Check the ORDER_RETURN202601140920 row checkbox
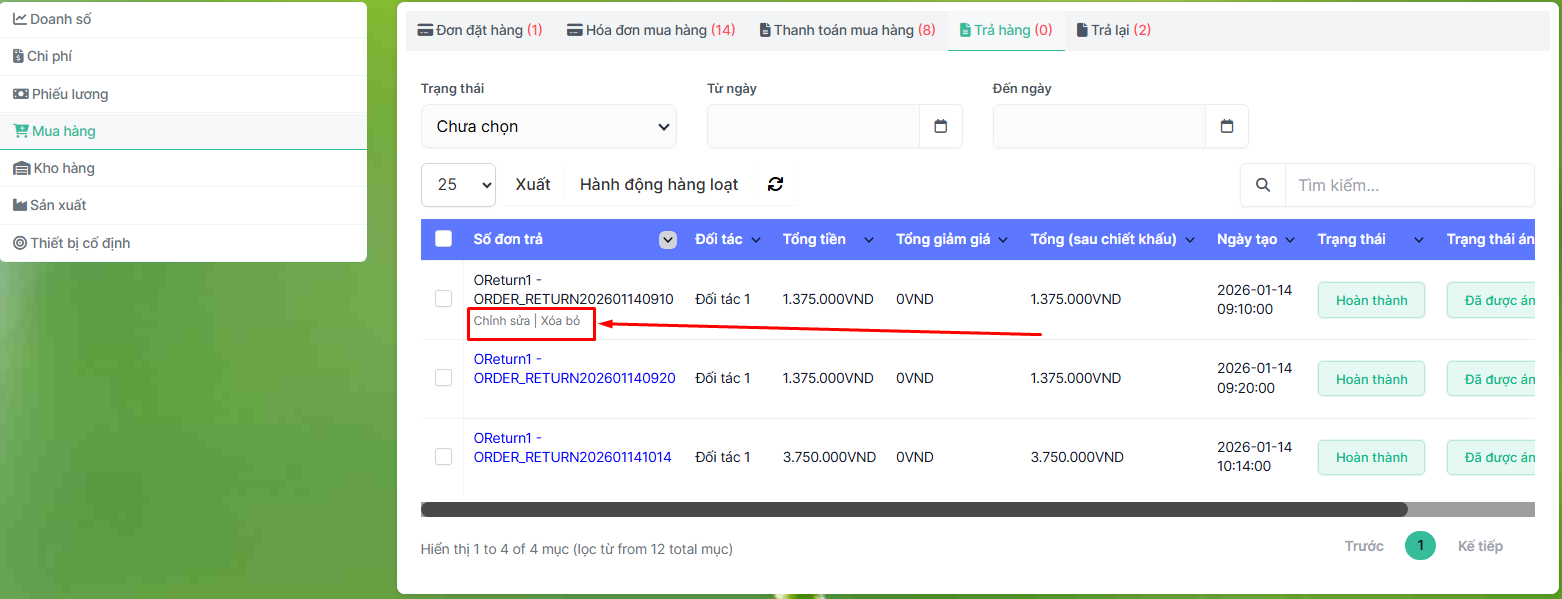Image resolution: width=1562 pixels, height=599 pixels. pos(443,378)
